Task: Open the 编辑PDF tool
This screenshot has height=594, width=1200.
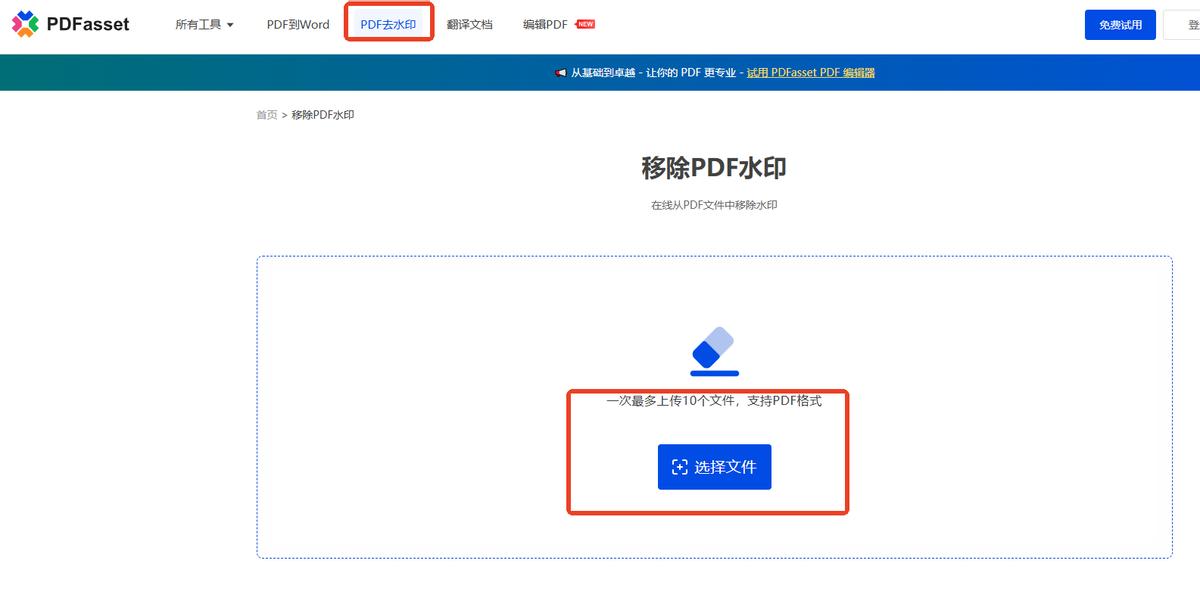Action: pos(545,24)
